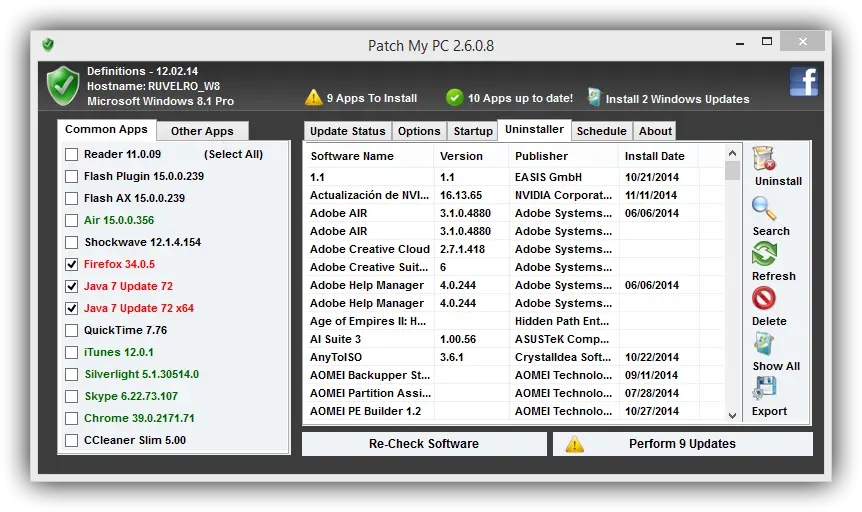This screenshot has height=512, width=862.
Task: Tick the Chrome 39.0.2171.71 checkbox
Action: point(71,419)
